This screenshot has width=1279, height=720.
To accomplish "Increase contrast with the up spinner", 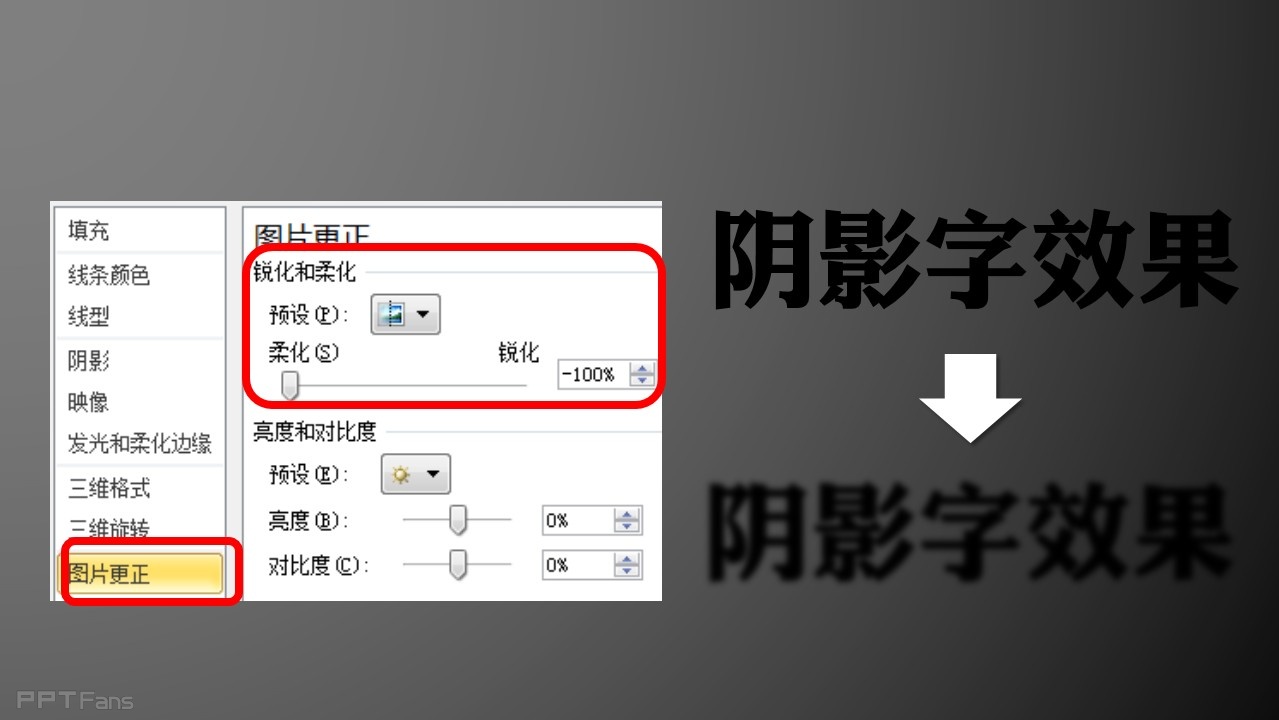I will tap(627, 559).
